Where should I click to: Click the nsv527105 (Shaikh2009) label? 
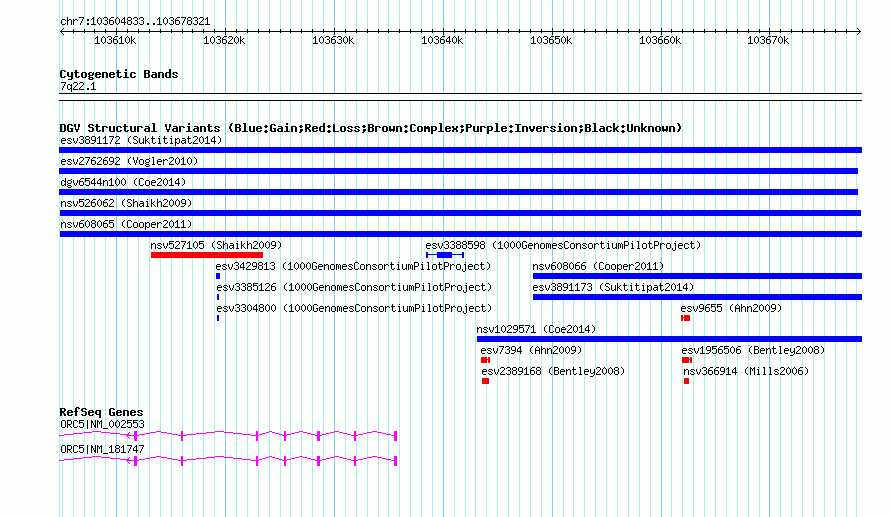click(x=216, y=245)
